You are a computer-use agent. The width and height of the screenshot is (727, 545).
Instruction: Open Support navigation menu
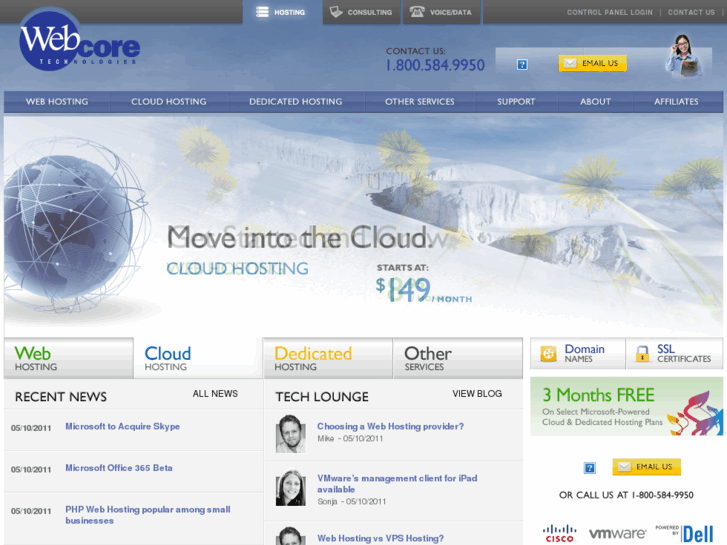516,102
